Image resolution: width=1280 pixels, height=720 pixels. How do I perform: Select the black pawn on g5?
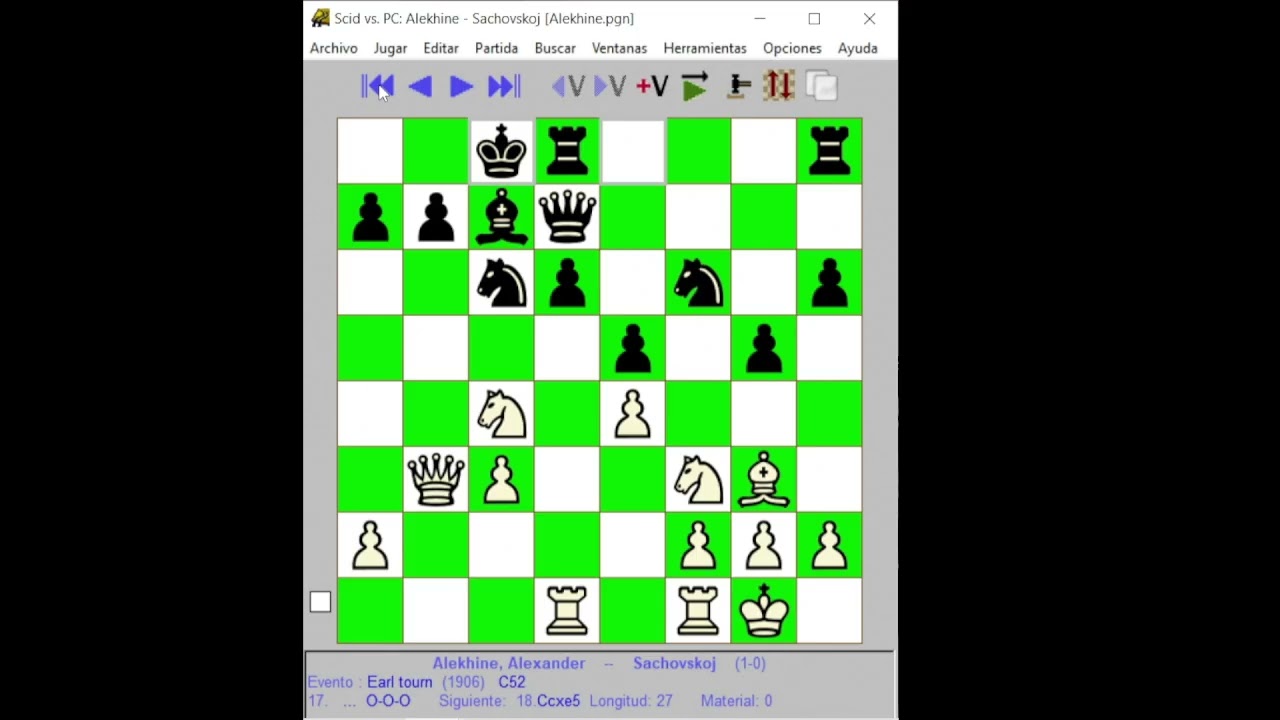click(x=764, y=349)
